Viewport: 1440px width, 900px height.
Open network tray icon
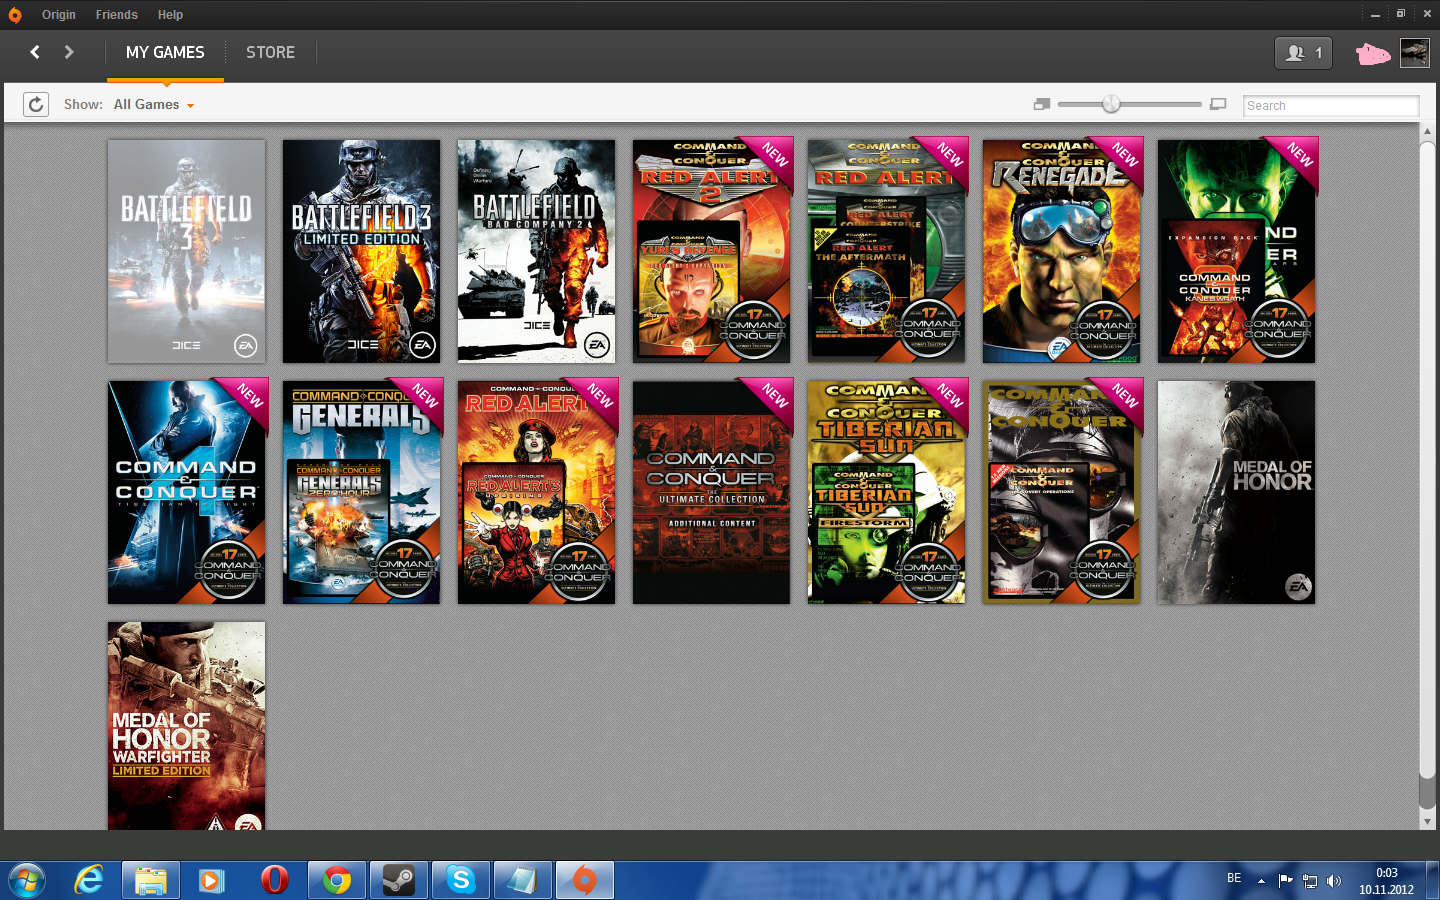(1309, 881)
